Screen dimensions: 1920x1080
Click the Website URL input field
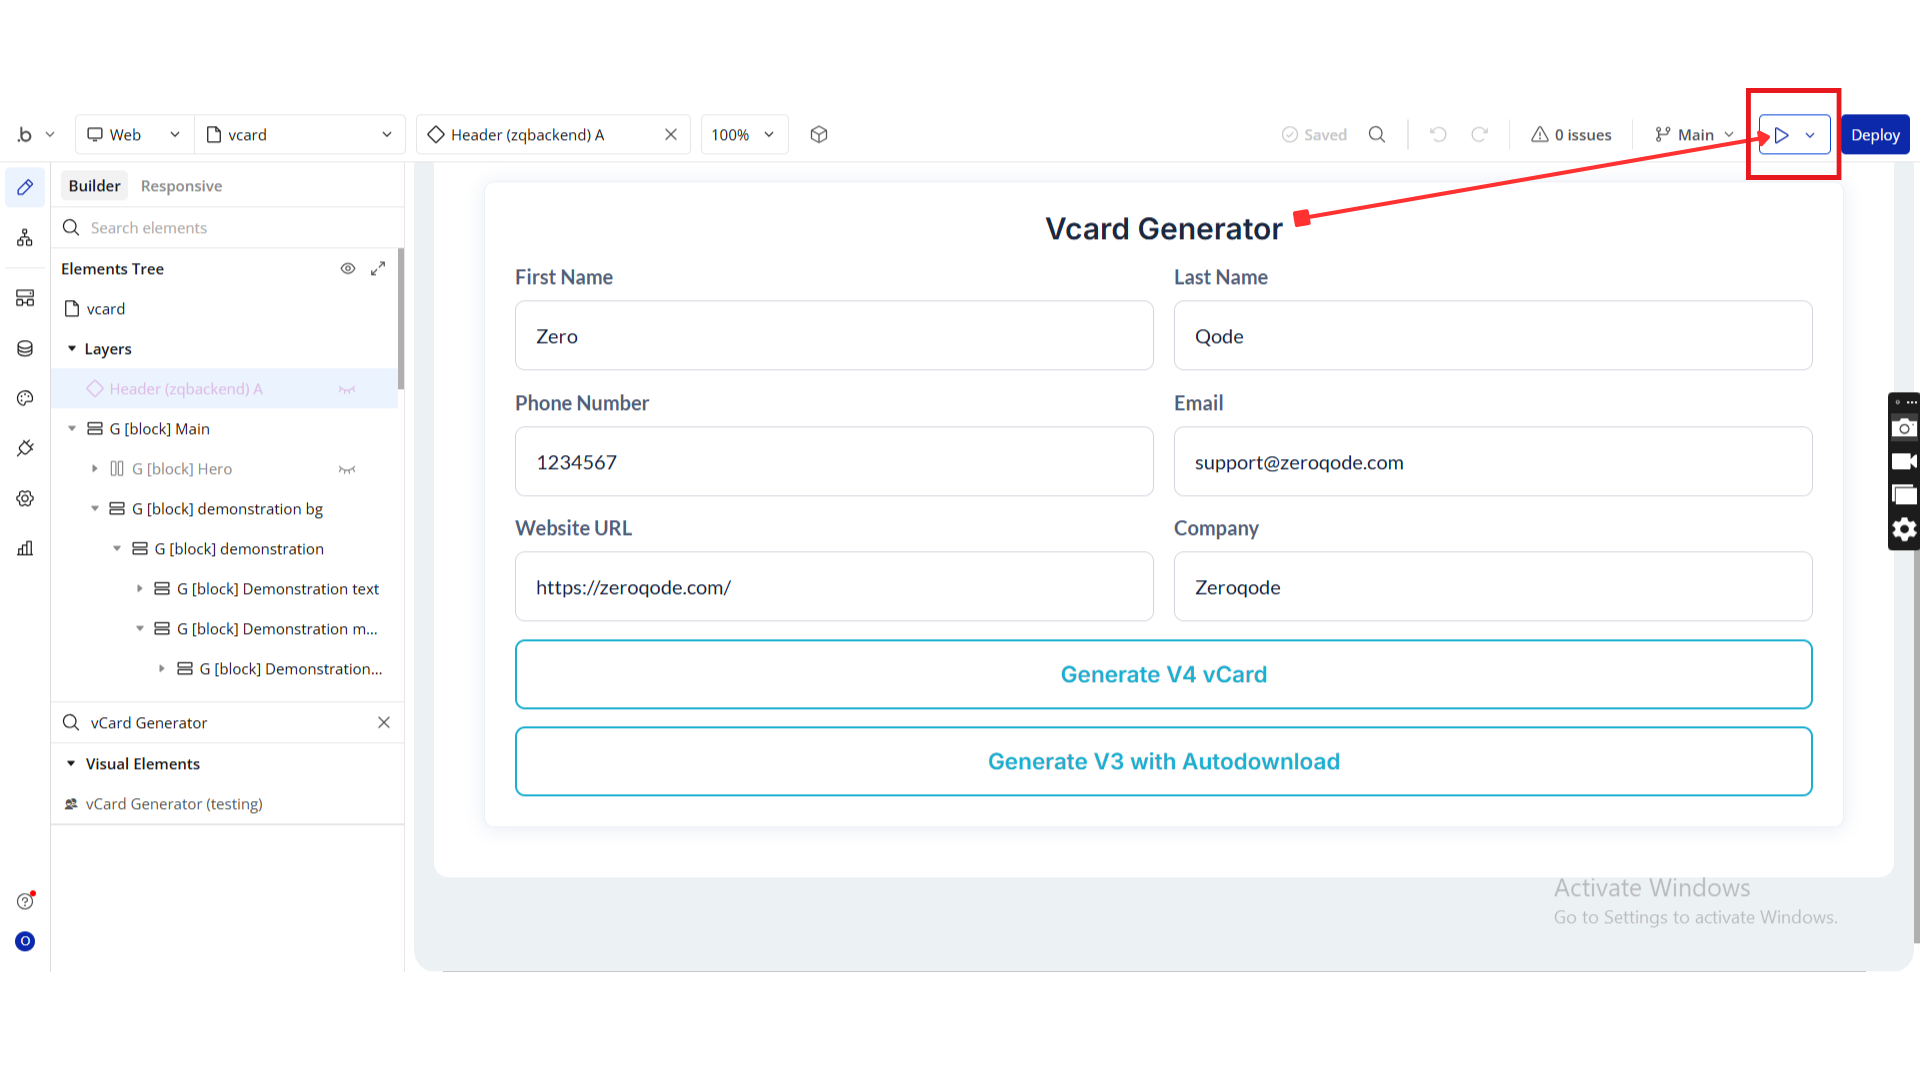(x=833, y=587)
